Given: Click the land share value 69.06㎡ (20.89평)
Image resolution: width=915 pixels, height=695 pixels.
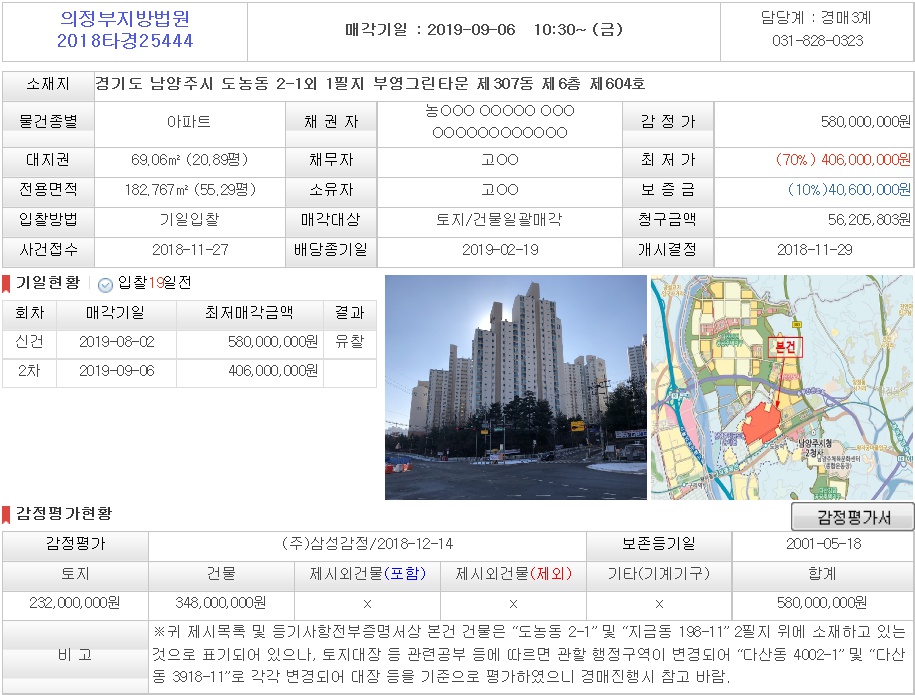Looking at the screenshot, I should pos(190,159).
